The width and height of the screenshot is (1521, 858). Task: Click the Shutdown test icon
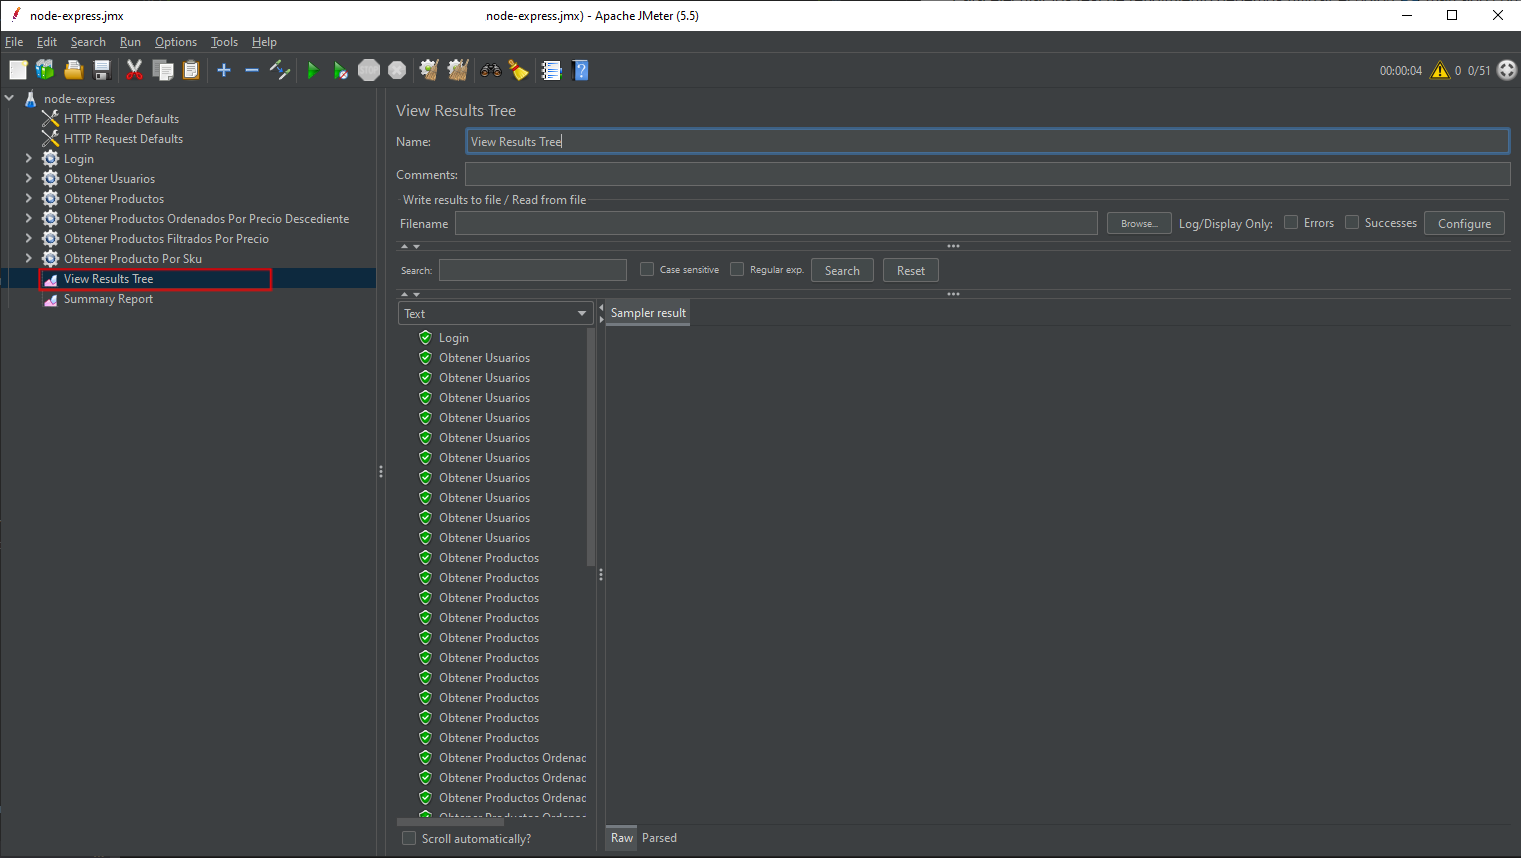(x=397, y=70)
